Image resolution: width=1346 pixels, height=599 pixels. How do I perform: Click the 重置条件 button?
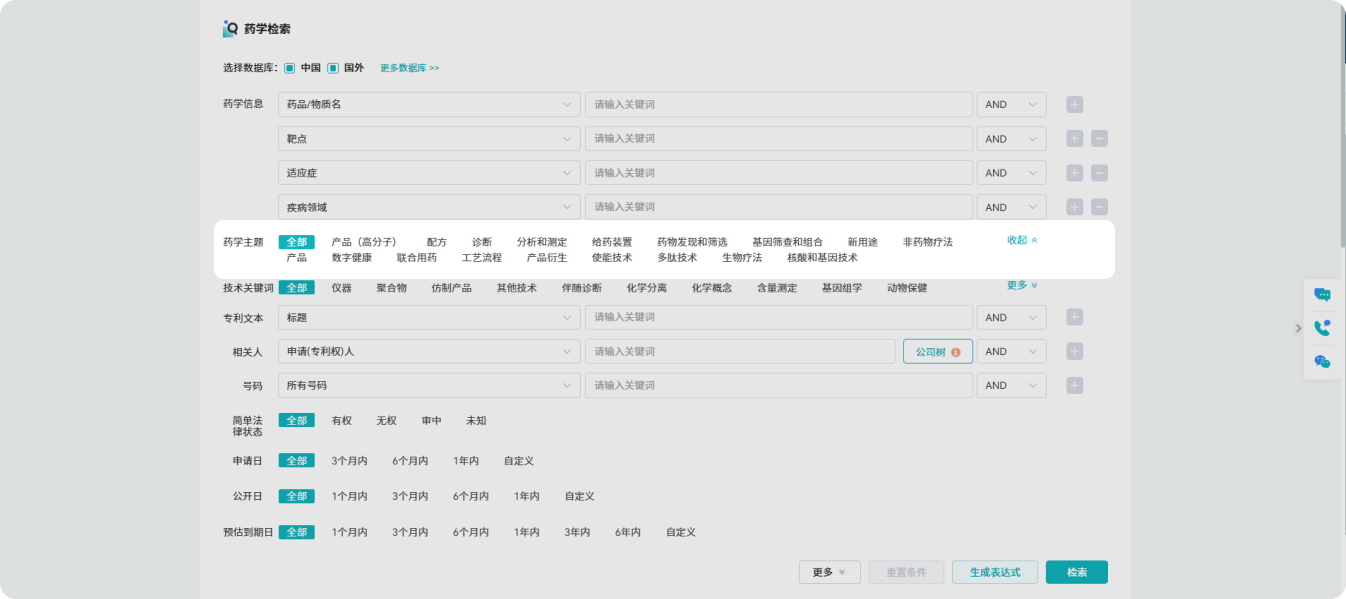907,572
